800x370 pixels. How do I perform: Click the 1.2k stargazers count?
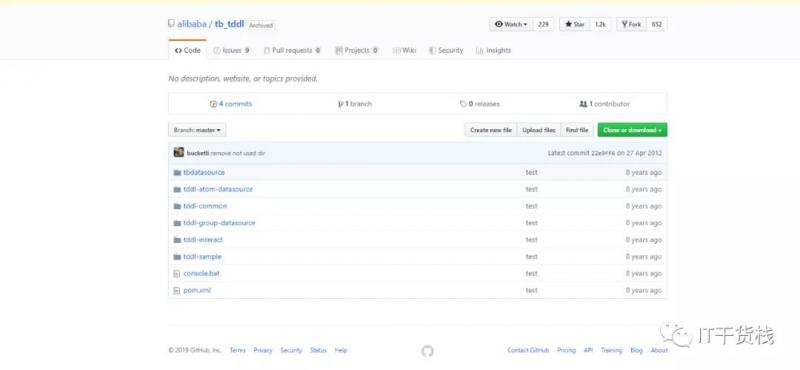[x=600, y=24]
